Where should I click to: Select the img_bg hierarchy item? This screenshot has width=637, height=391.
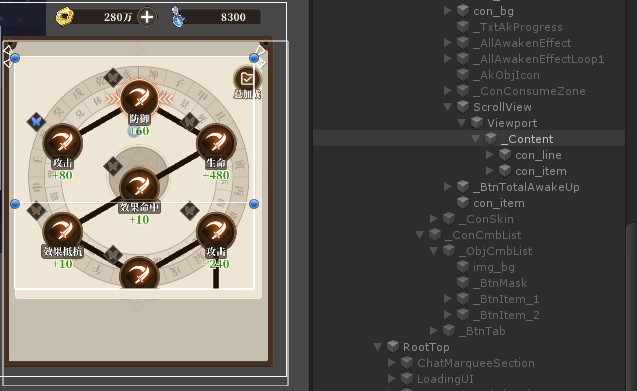pos(494,267)
